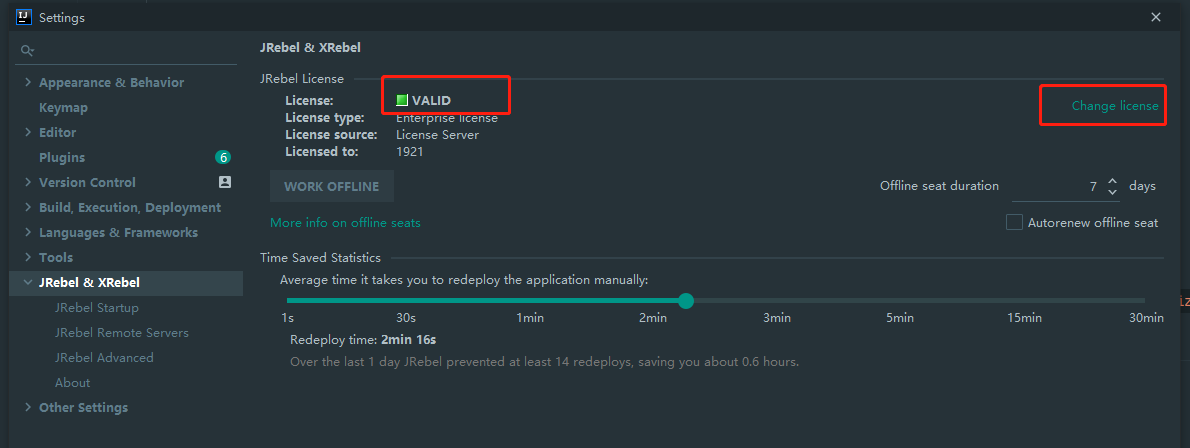The height and width of the screenshot is (448, 1190).
Task: Open JRebel Remote Servers settings
Action: tap(121, 333)
